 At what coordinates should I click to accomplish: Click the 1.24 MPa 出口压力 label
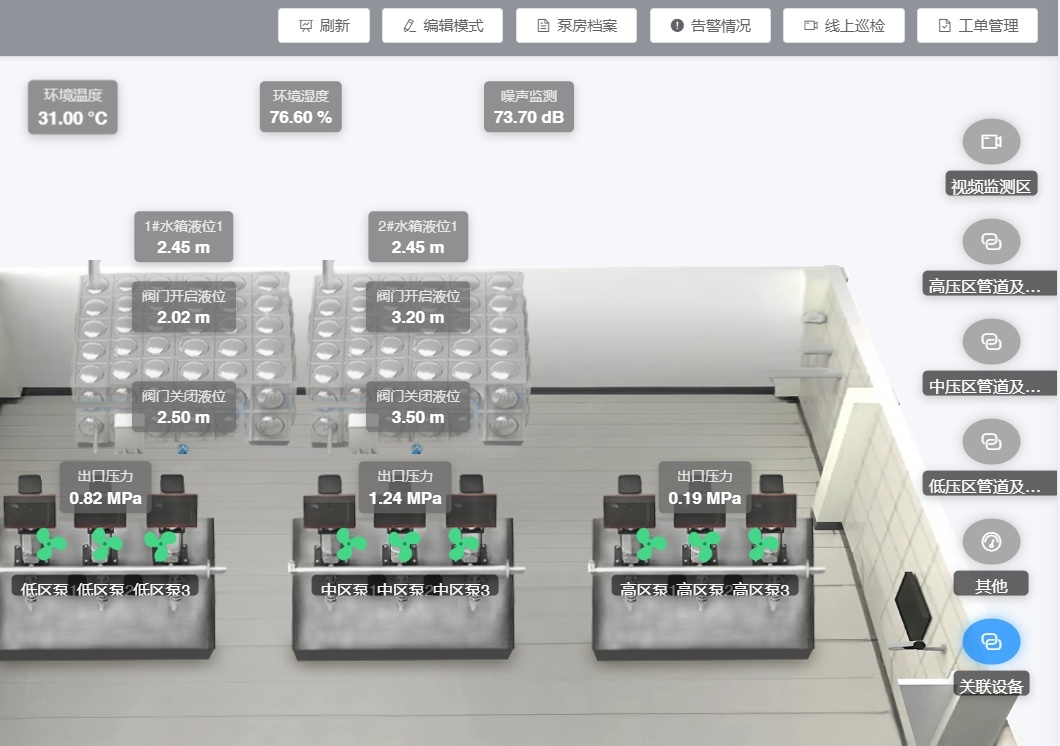pos(405,488)
